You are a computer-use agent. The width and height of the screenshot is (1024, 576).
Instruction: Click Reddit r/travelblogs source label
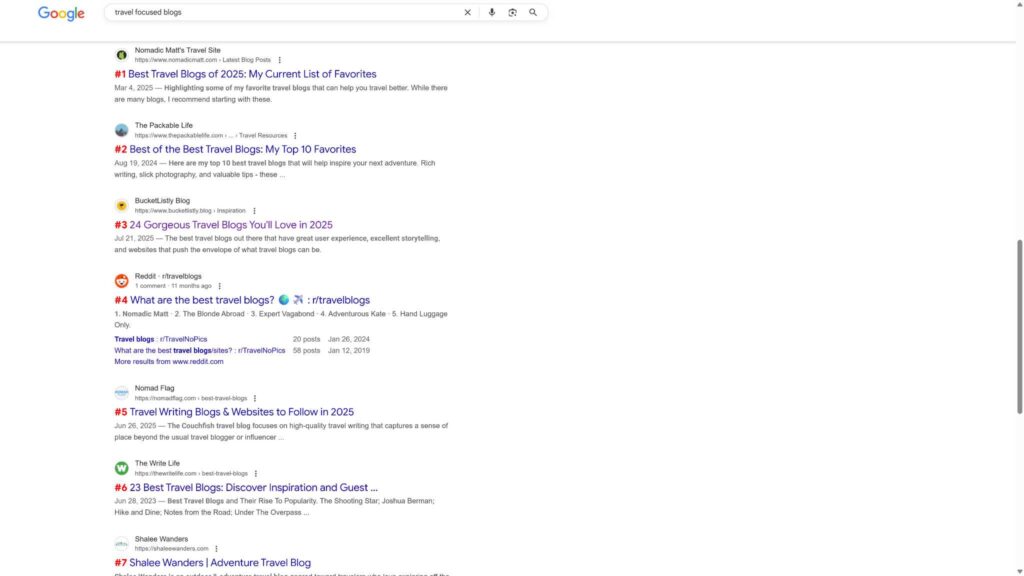point(168,276)
